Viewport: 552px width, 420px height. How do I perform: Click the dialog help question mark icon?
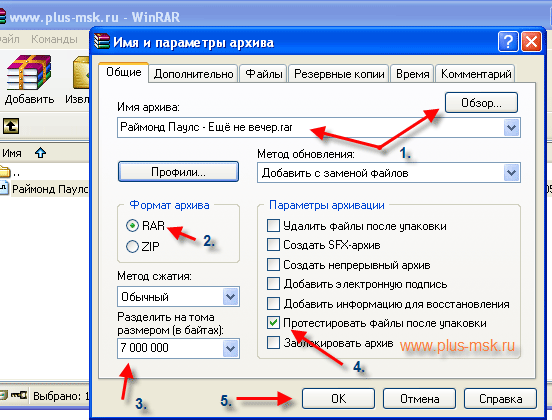(x=508, y=42)
